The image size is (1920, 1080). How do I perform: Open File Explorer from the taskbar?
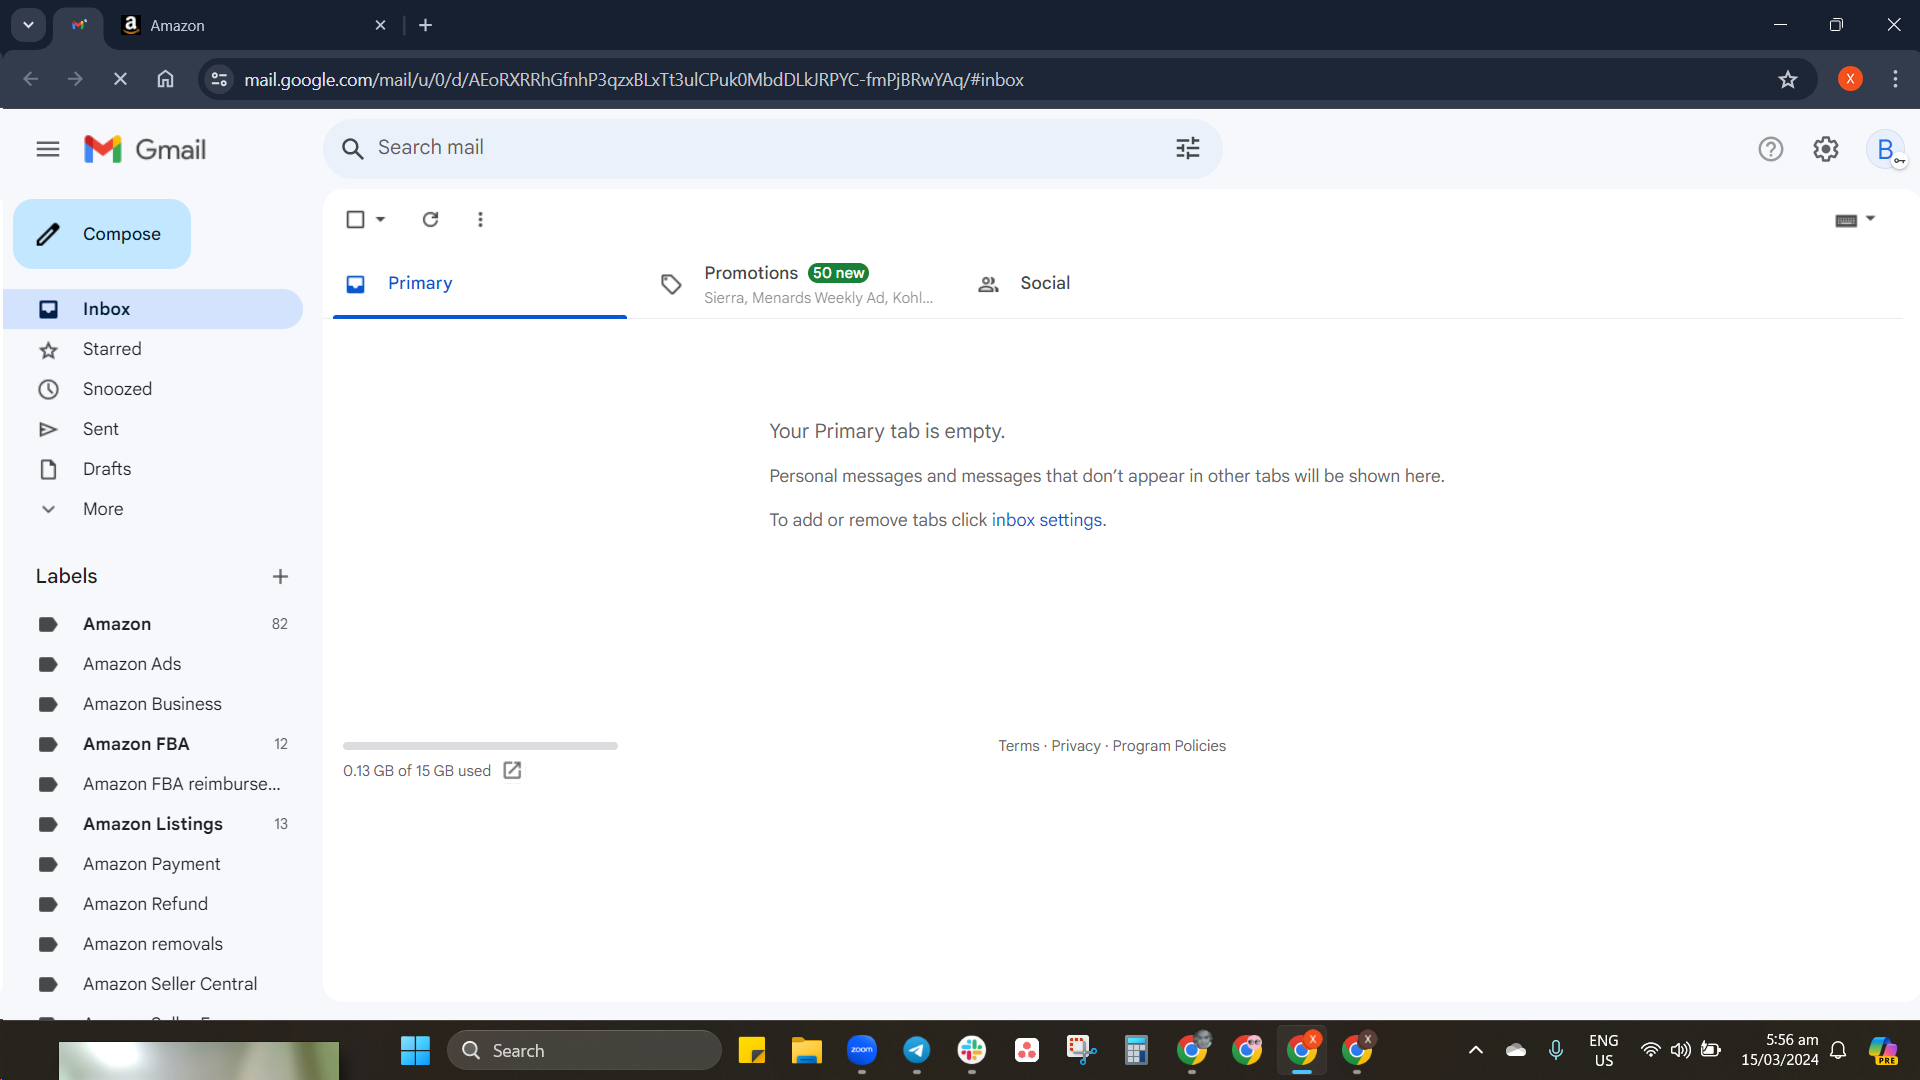(807, 1051)
